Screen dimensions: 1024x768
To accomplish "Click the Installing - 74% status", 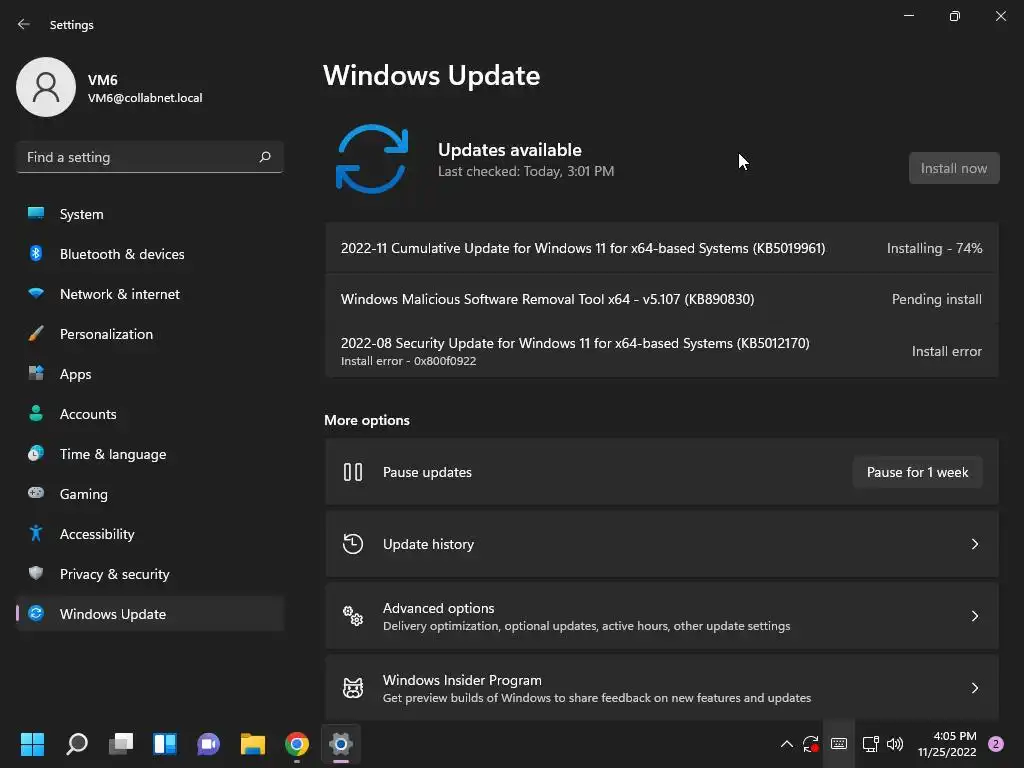I will (935, 248).
